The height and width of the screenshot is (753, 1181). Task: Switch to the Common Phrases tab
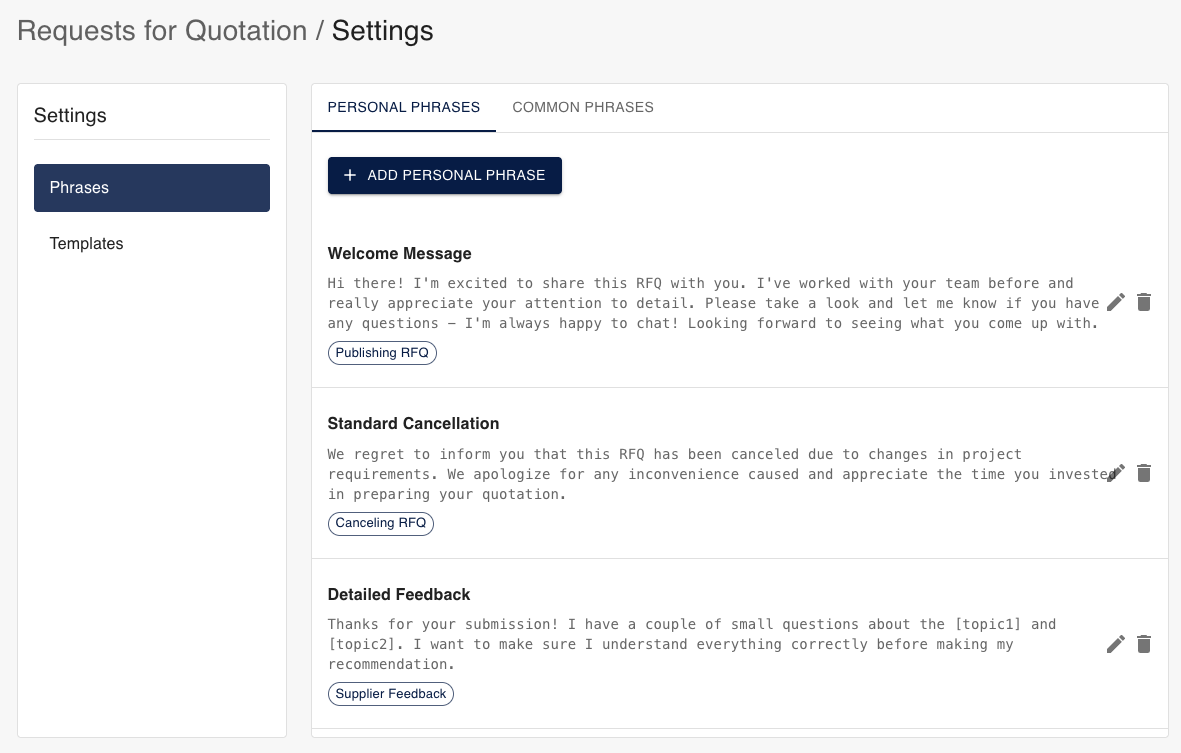583,108
